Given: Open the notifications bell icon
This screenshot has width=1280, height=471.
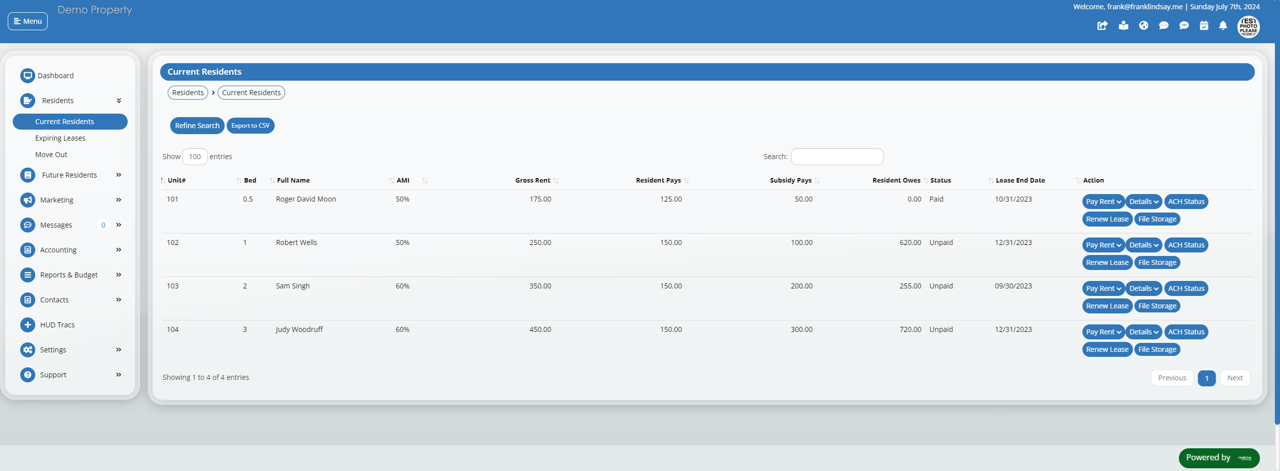Looking at the screenshot, I should point(1223,26).
